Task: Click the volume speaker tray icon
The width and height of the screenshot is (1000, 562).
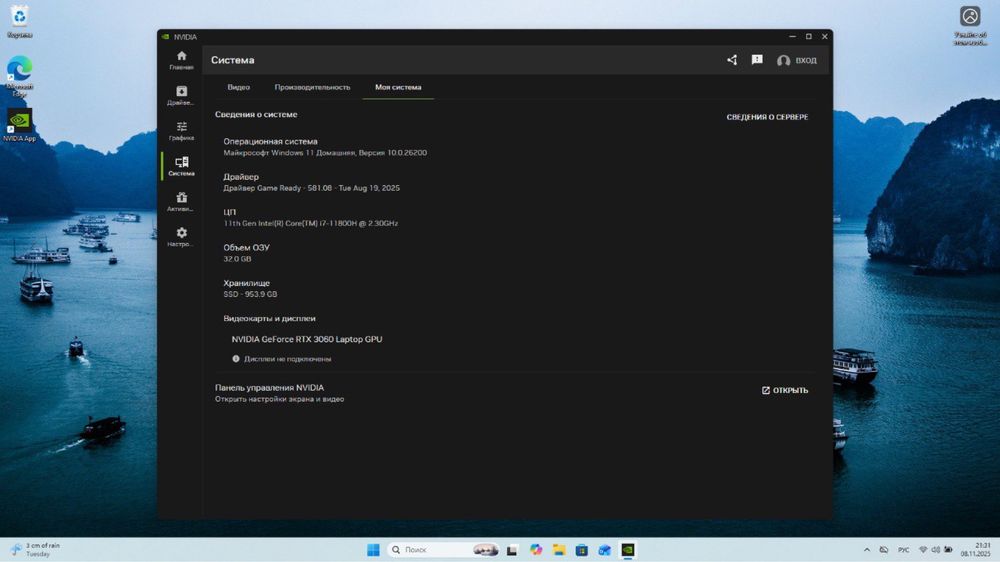Action: click(936, 550)
